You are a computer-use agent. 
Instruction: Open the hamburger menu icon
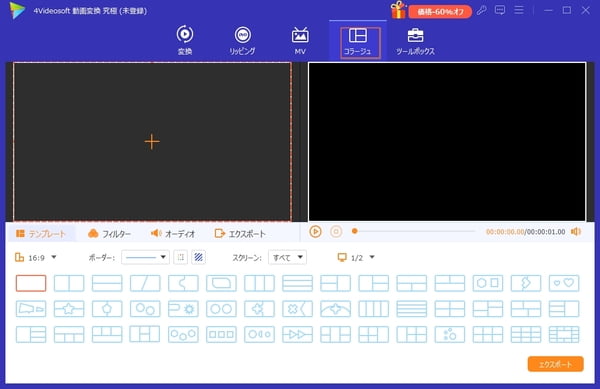point(519,10)
